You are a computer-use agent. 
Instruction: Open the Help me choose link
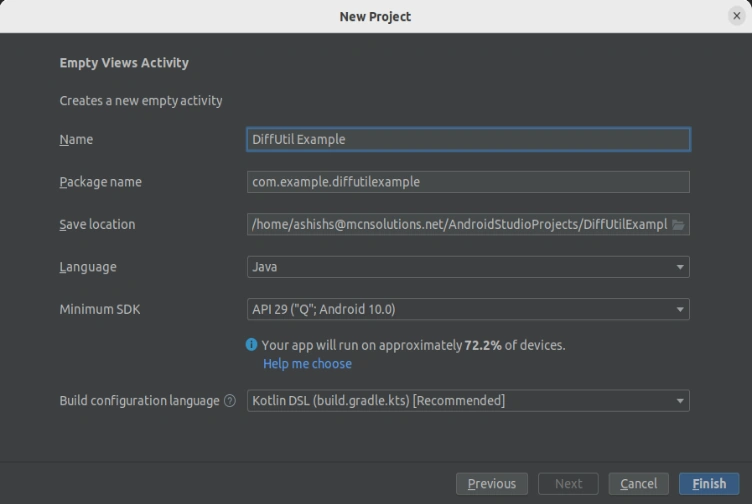point(307,363)
